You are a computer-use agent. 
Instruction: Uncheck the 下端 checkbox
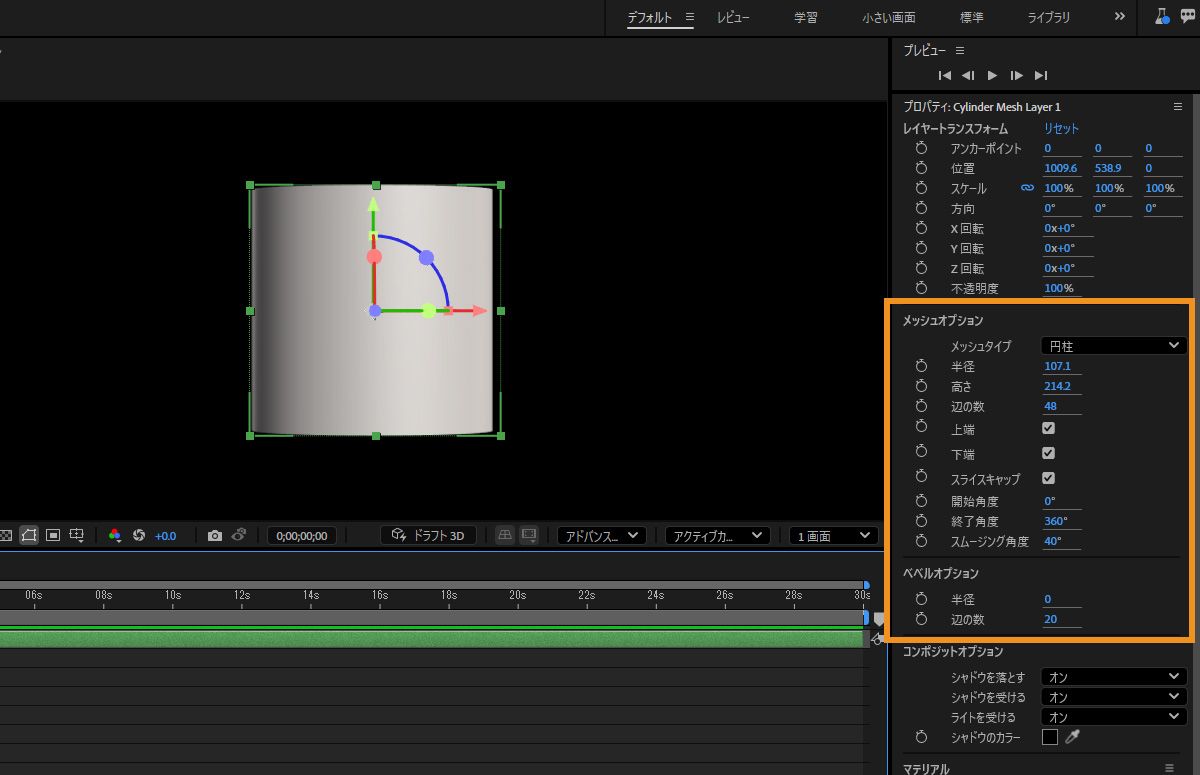point(1048,453)
